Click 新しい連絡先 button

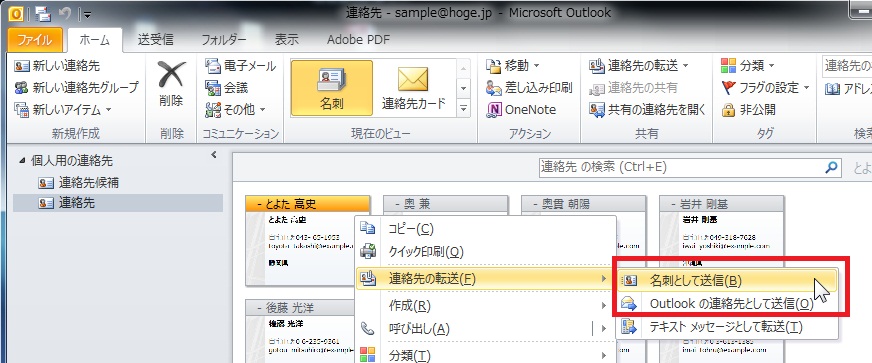click(57, 66)
